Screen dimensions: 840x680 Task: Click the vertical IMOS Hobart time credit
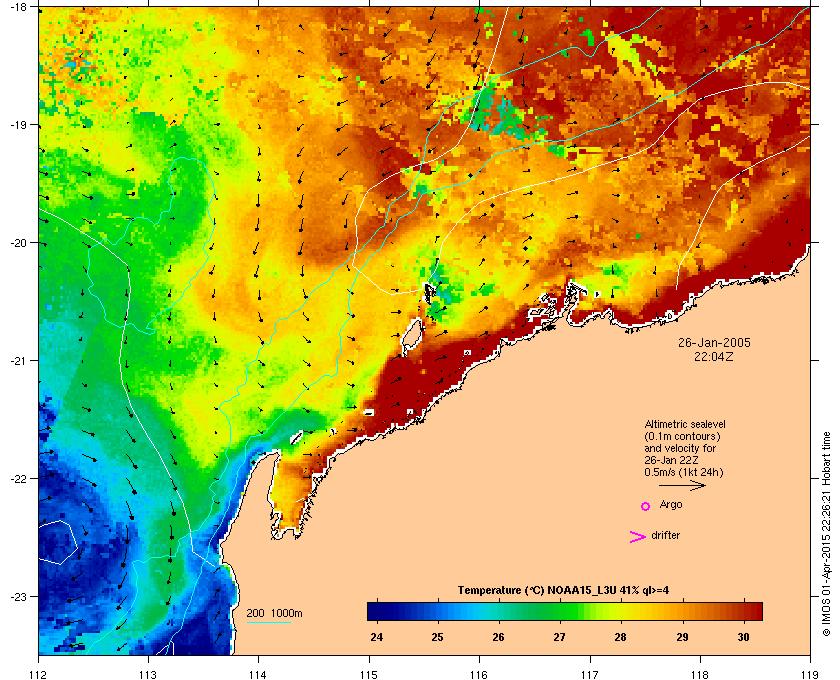pos(827,533)
